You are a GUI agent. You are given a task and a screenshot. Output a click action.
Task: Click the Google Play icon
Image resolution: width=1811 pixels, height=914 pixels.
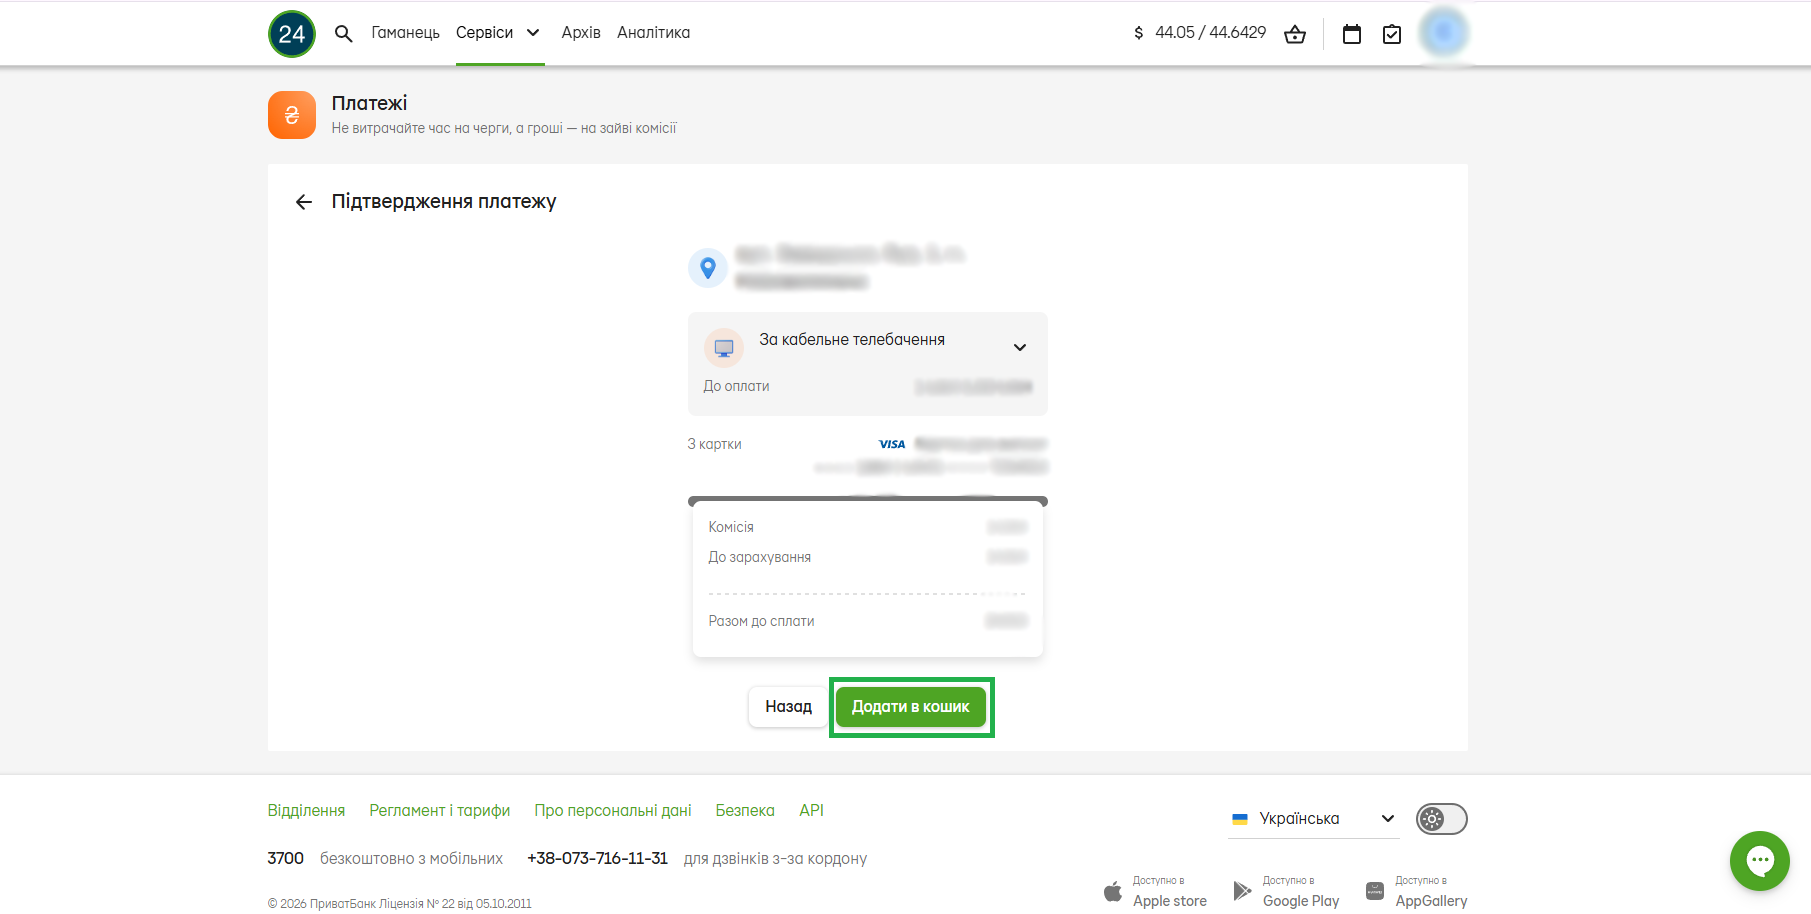point(1242,891)
